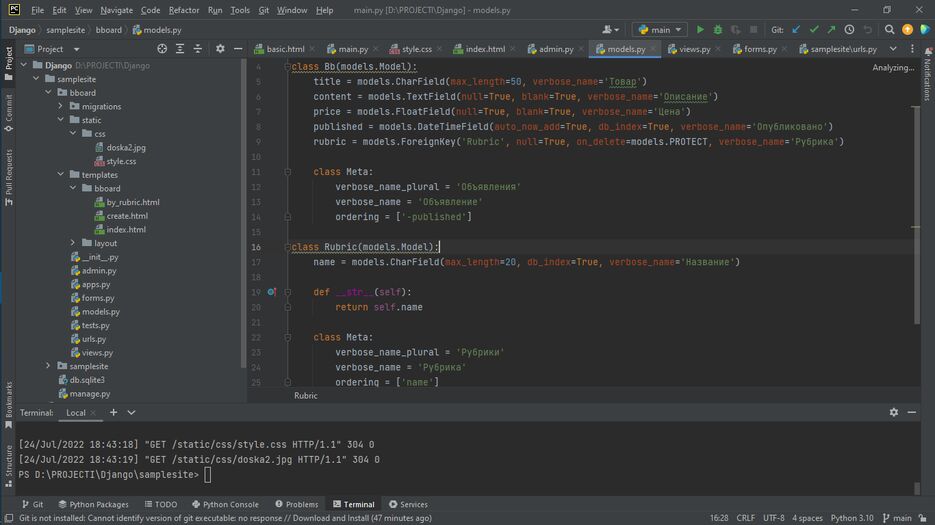Click Python 3.10 interpreter in status bar
The image size is (935, 525).
point(852,518)
